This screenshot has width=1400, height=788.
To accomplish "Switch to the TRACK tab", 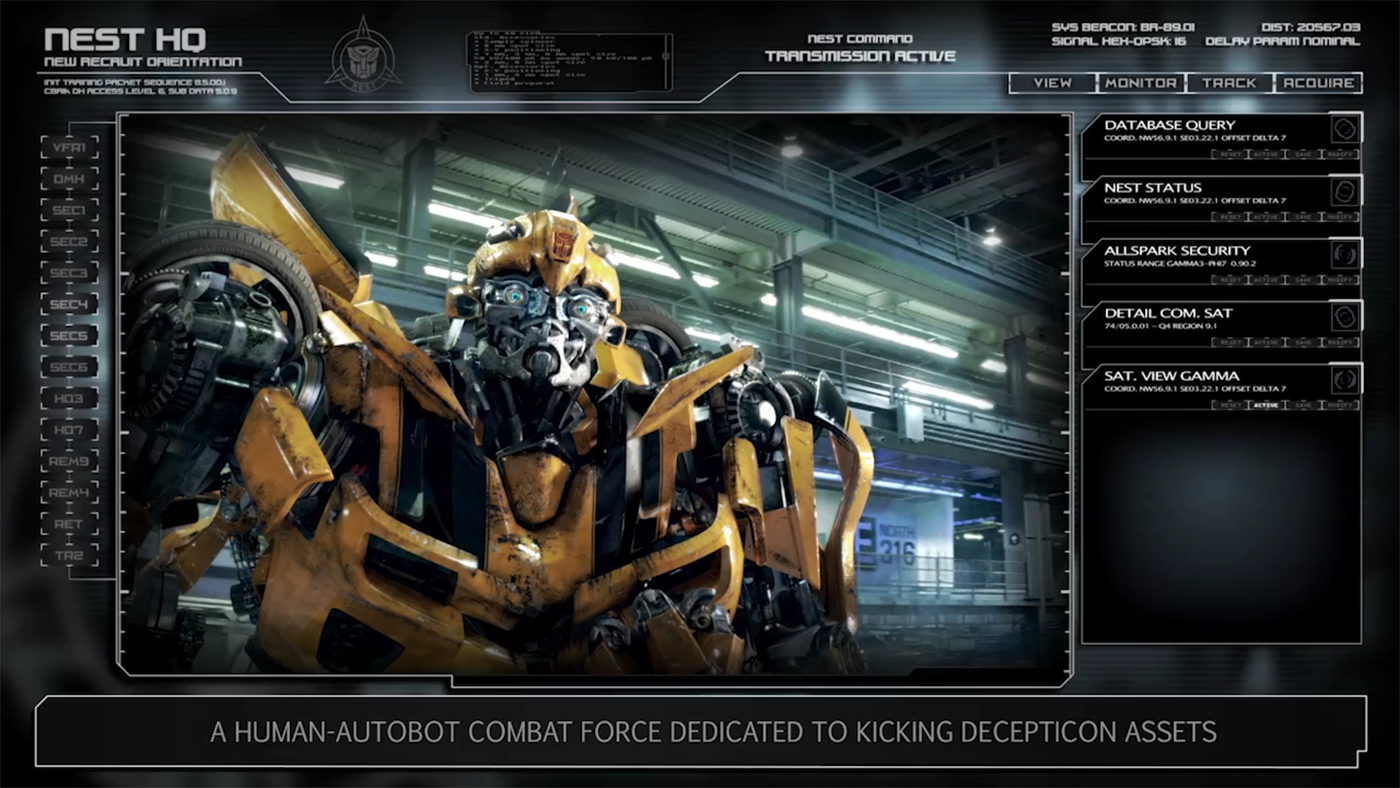I will tap(1229, 83).
